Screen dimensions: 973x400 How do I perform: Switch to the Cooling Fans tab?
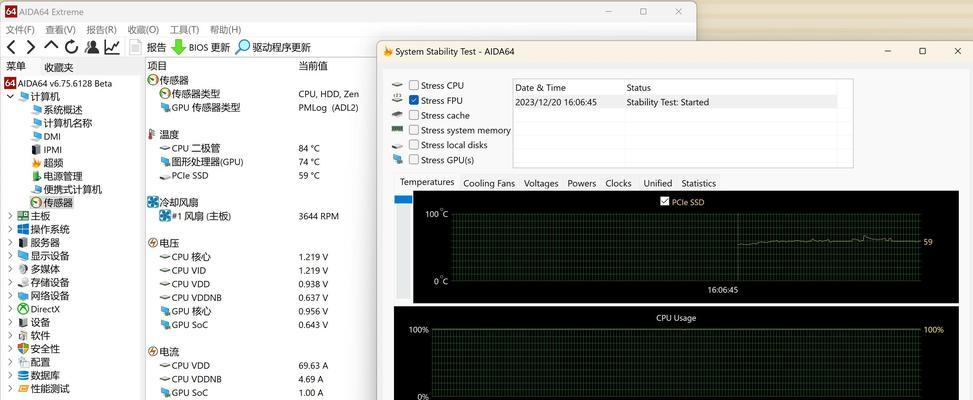[489, 184]
